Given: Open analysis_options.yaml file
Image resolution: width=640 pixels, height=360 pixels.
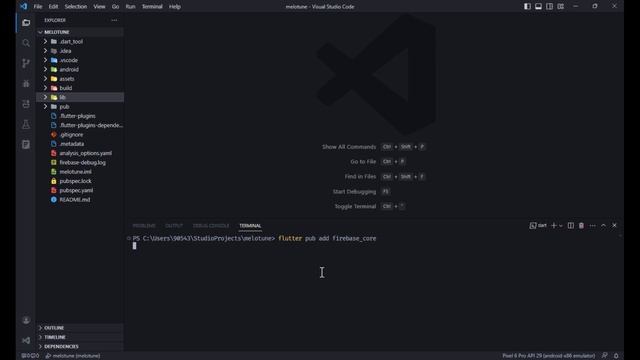Looking at the screenshot, I should [80, 153].
